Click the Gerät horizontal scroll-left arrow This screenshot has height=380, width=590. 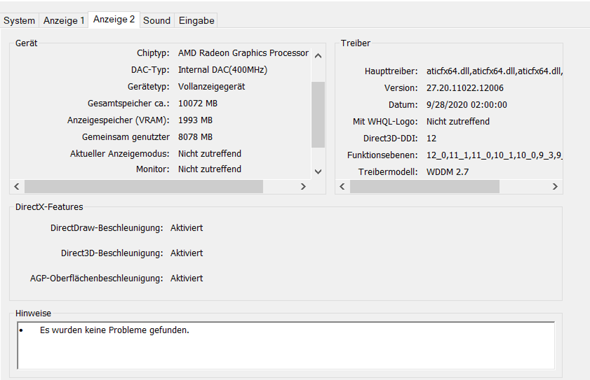tap(17, 186)
